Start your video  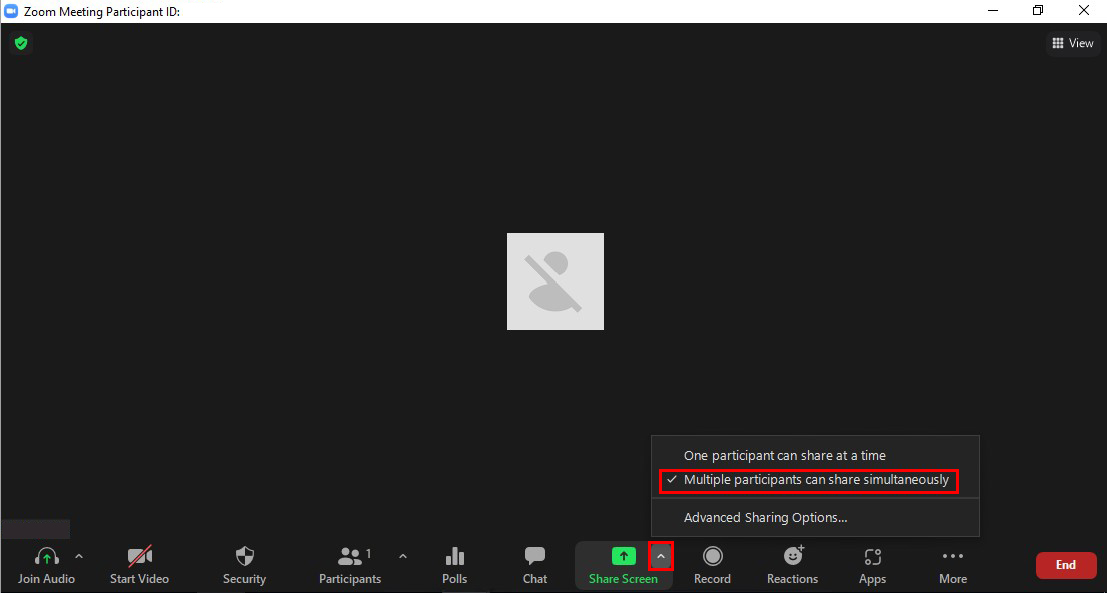[138, 565]
